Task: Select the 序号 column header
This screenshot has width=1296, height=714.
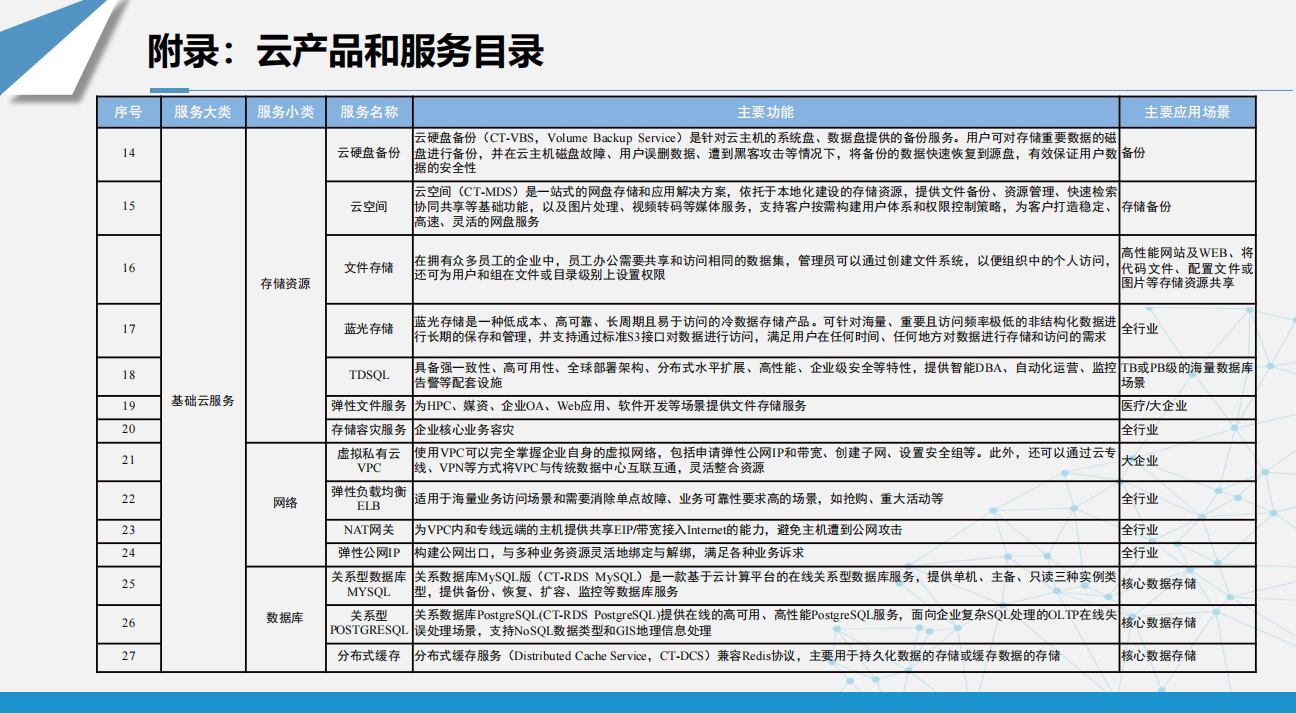Action: point(128,112)
